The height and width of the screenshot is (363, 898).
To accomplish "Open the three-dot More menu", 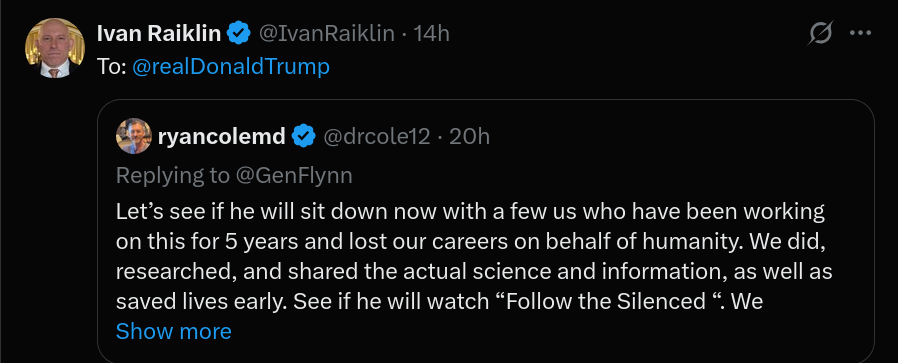I will 860,34.
